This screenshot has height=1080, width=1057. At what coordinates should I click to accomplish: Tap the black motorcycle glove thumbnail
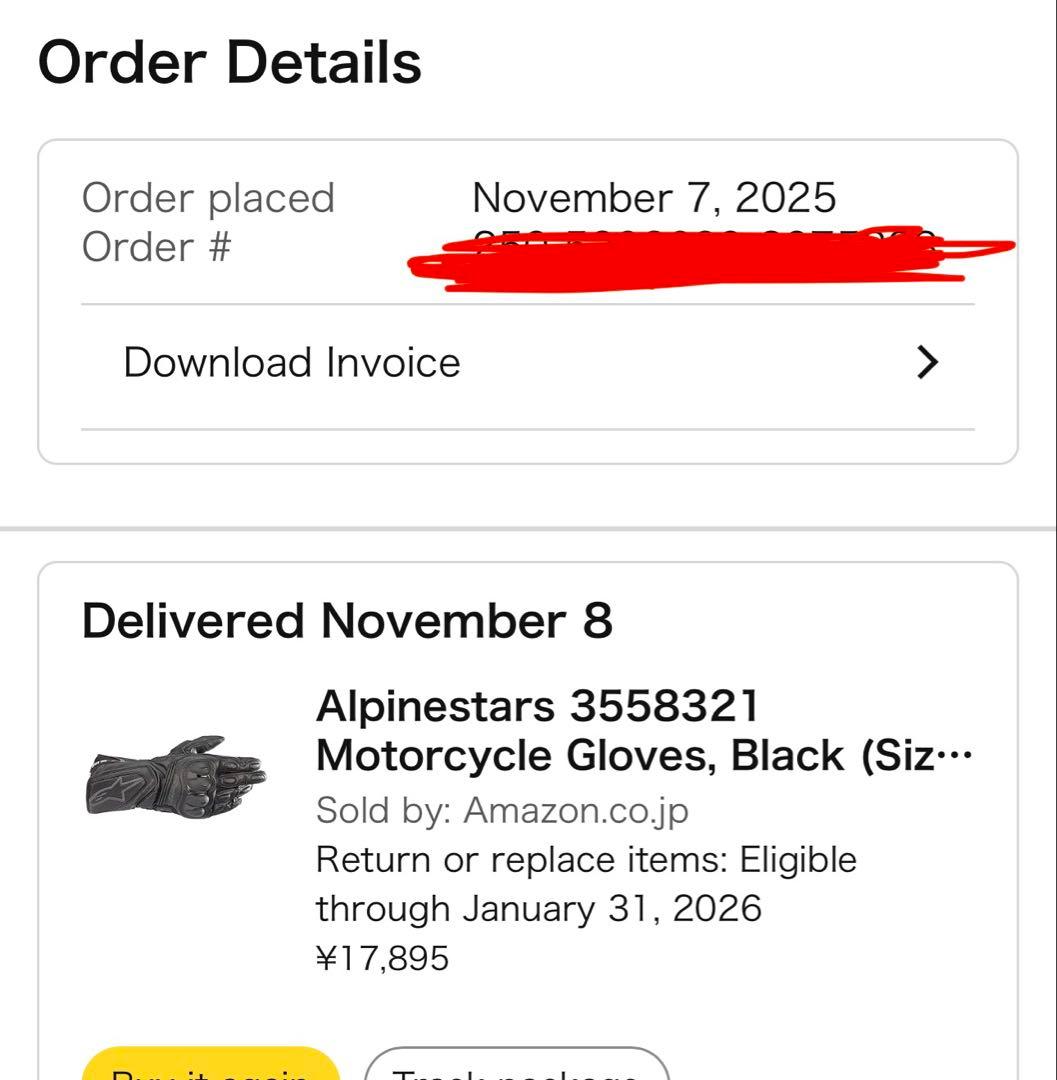pyautogui.click(x=176, y=775)
